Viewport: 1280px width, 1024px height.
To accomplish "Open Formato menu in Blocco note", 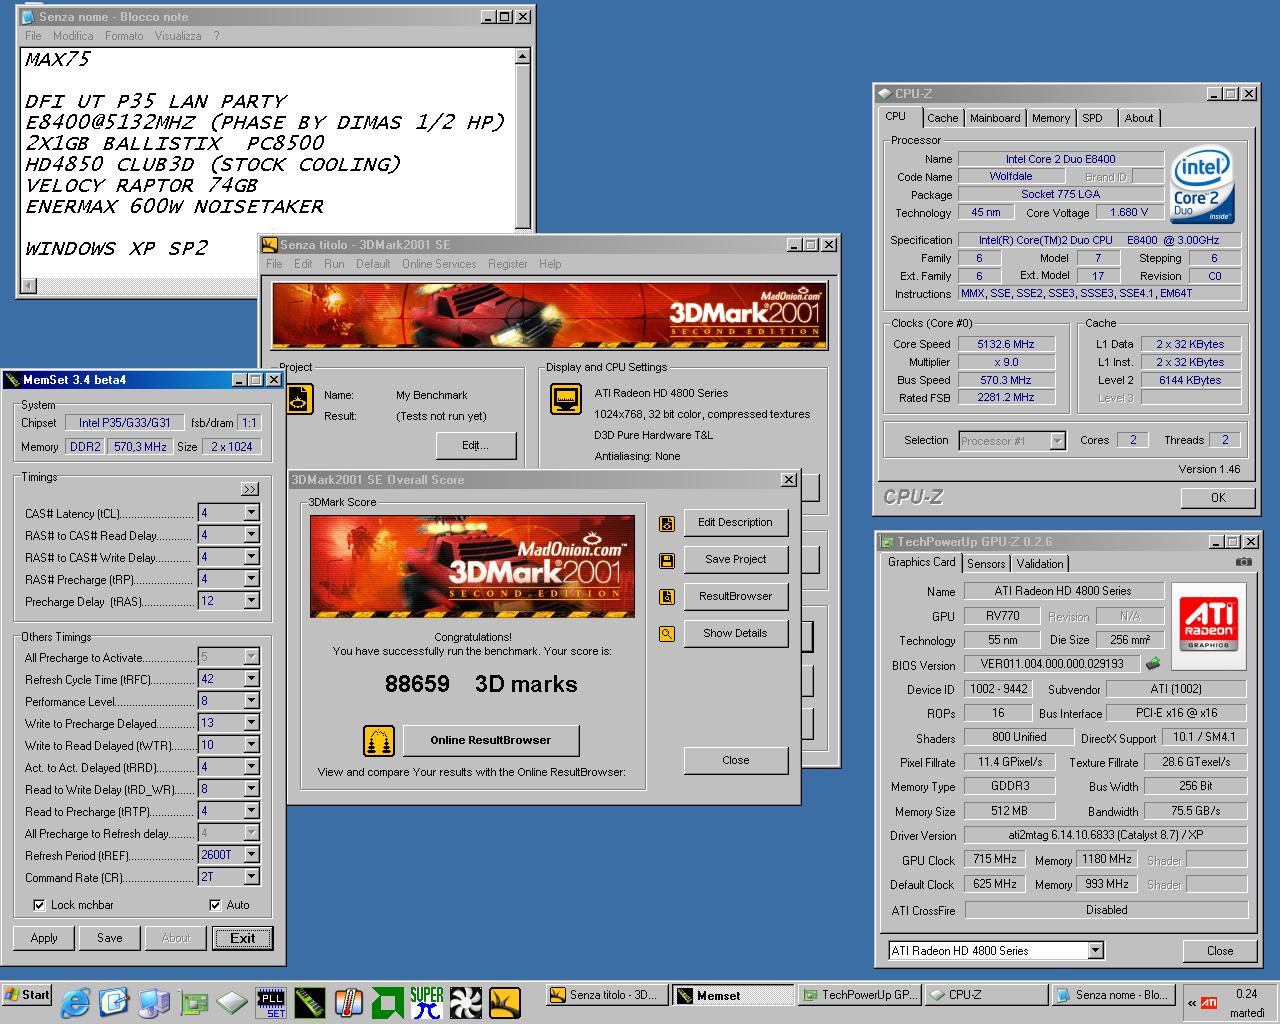I will coord(124,36).
